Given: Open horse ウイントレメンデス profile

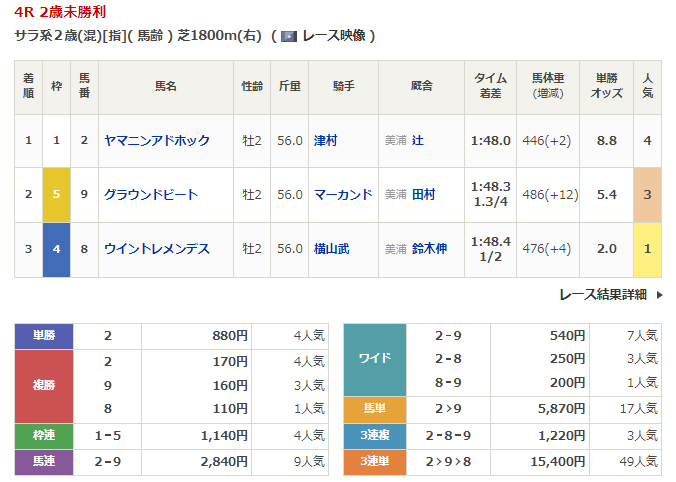Looking at the screenshot, I should (x=157, y=249).
